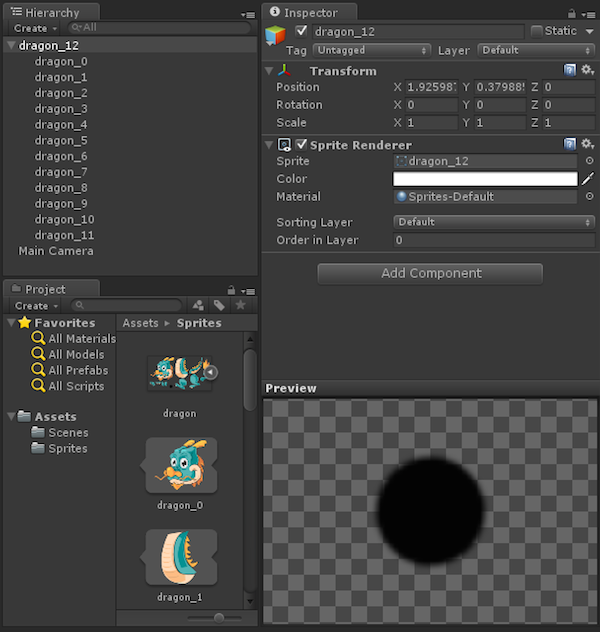Click the Color eyedropper icon

(588, 179)
